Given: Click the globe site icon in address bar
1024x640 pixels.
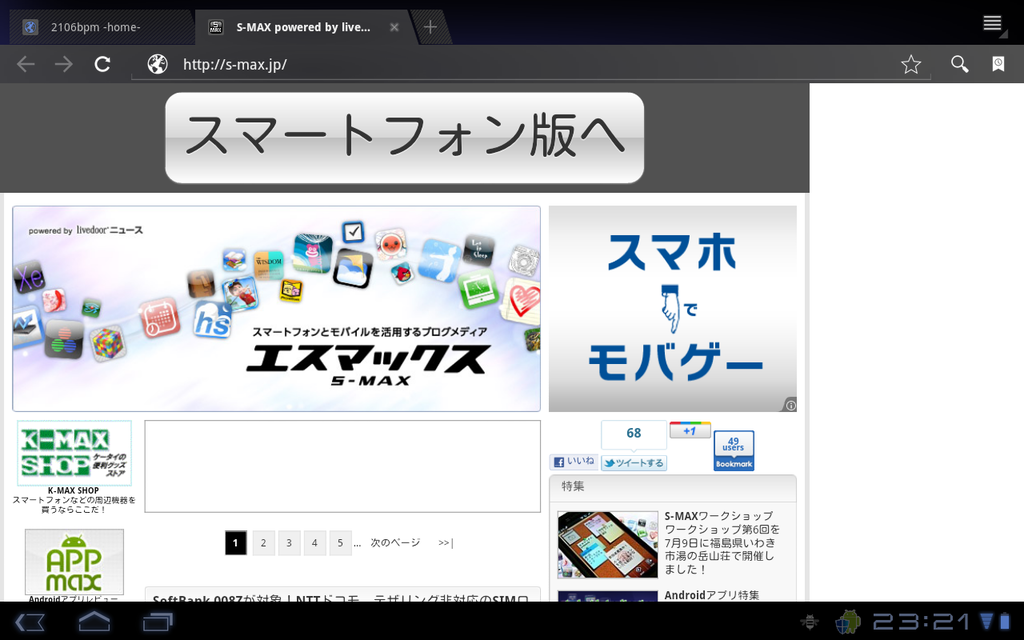Looking at the screenshot, I should pyautogui.click(x=157, y=64).
